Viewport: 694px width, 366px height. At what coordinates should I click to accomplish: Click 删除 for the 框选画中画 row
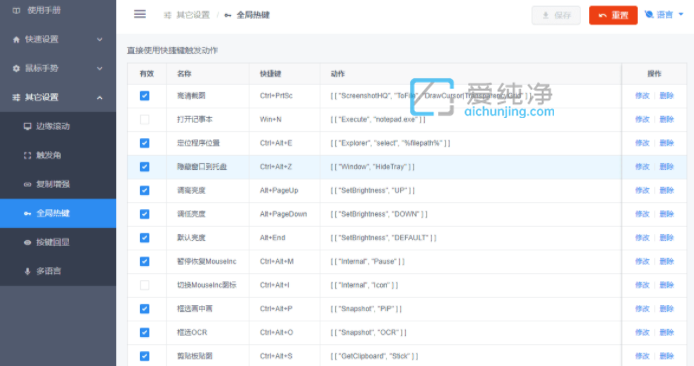click(x=667, y=309)
